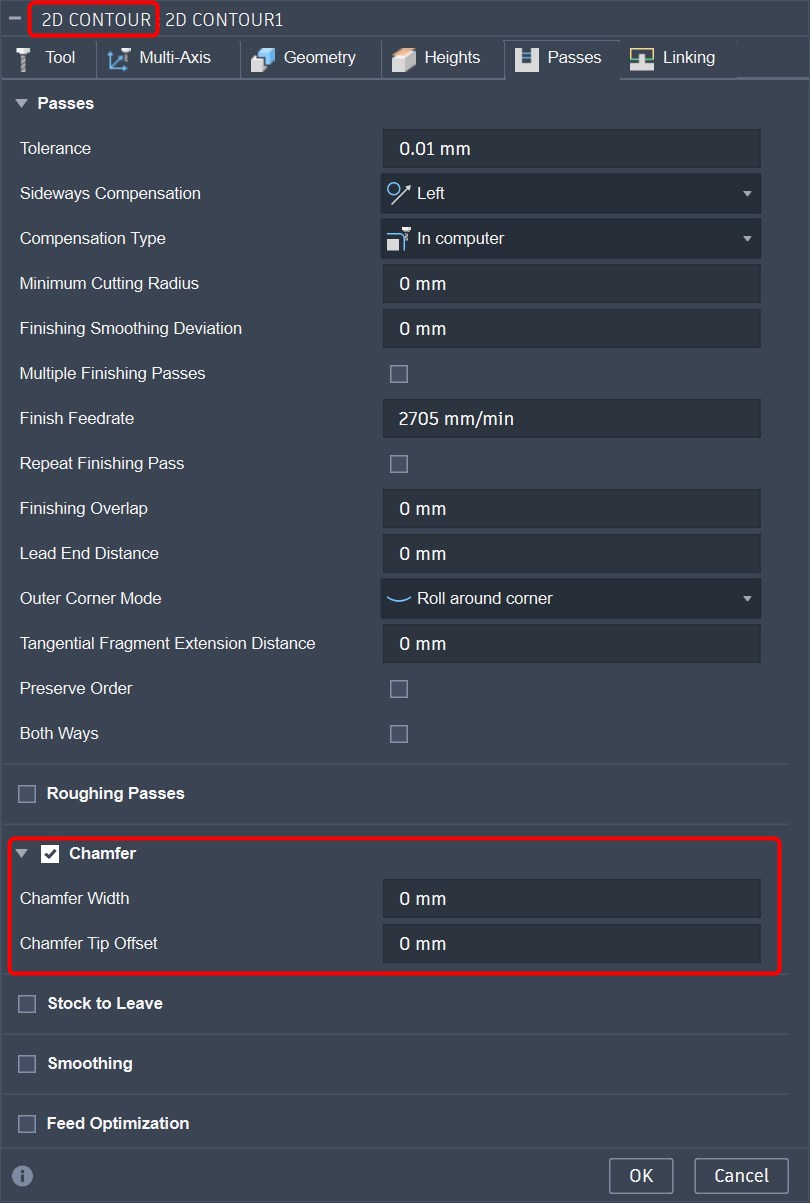The width and height of the screenshot is (810, 1203).
Task: Enable the Both Ways checkbox
Action: [399, 734]
